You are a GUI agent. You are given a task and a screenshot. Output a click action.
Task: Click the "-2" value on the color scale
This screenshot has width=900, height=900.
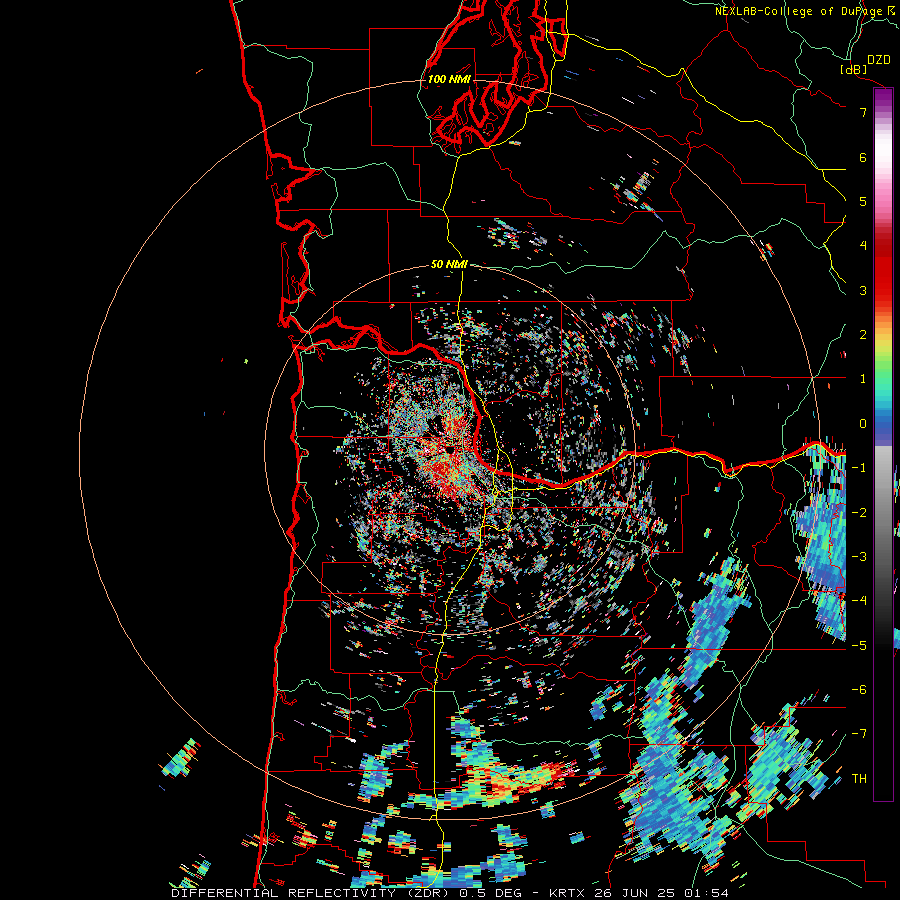click(859, 512)
